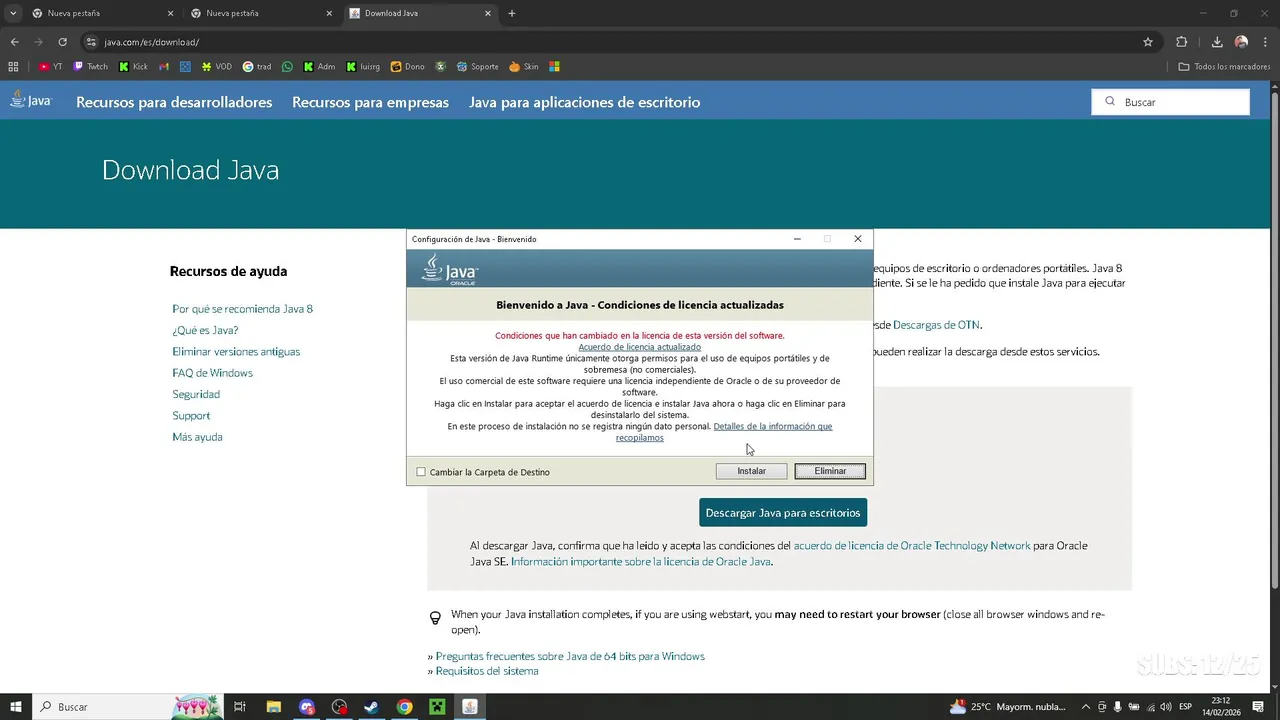Open Steam from the taskbar
Image resolution: width=1280 pixels, height=720 pixels.
tap(371, 707)
